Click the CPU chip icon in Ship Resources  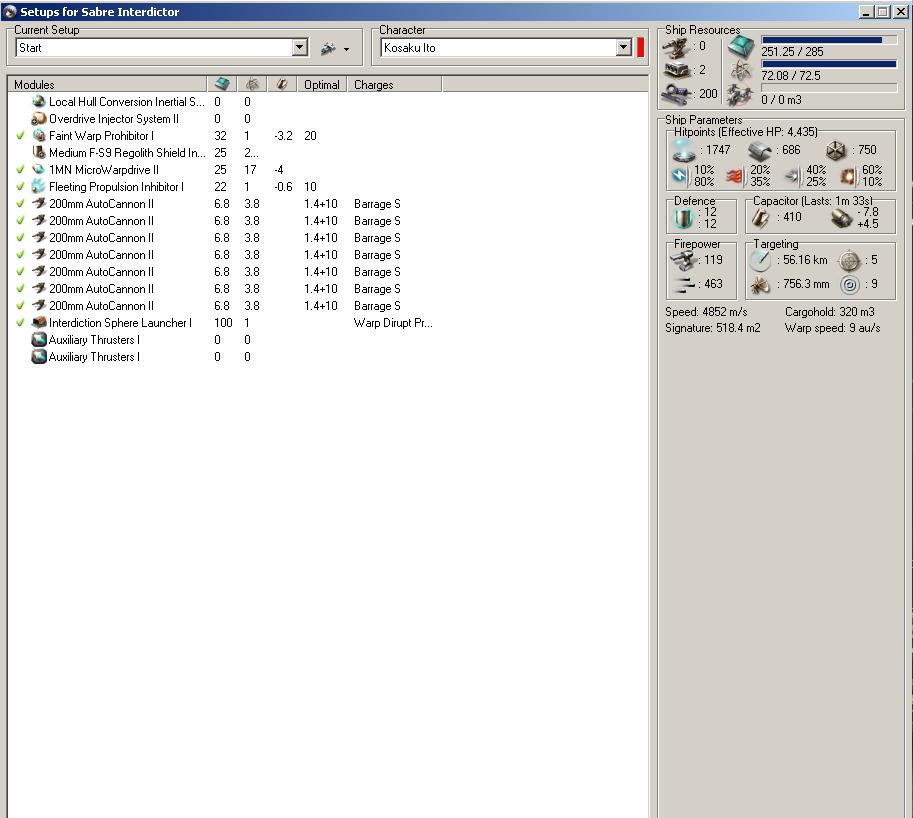point(741,46)
